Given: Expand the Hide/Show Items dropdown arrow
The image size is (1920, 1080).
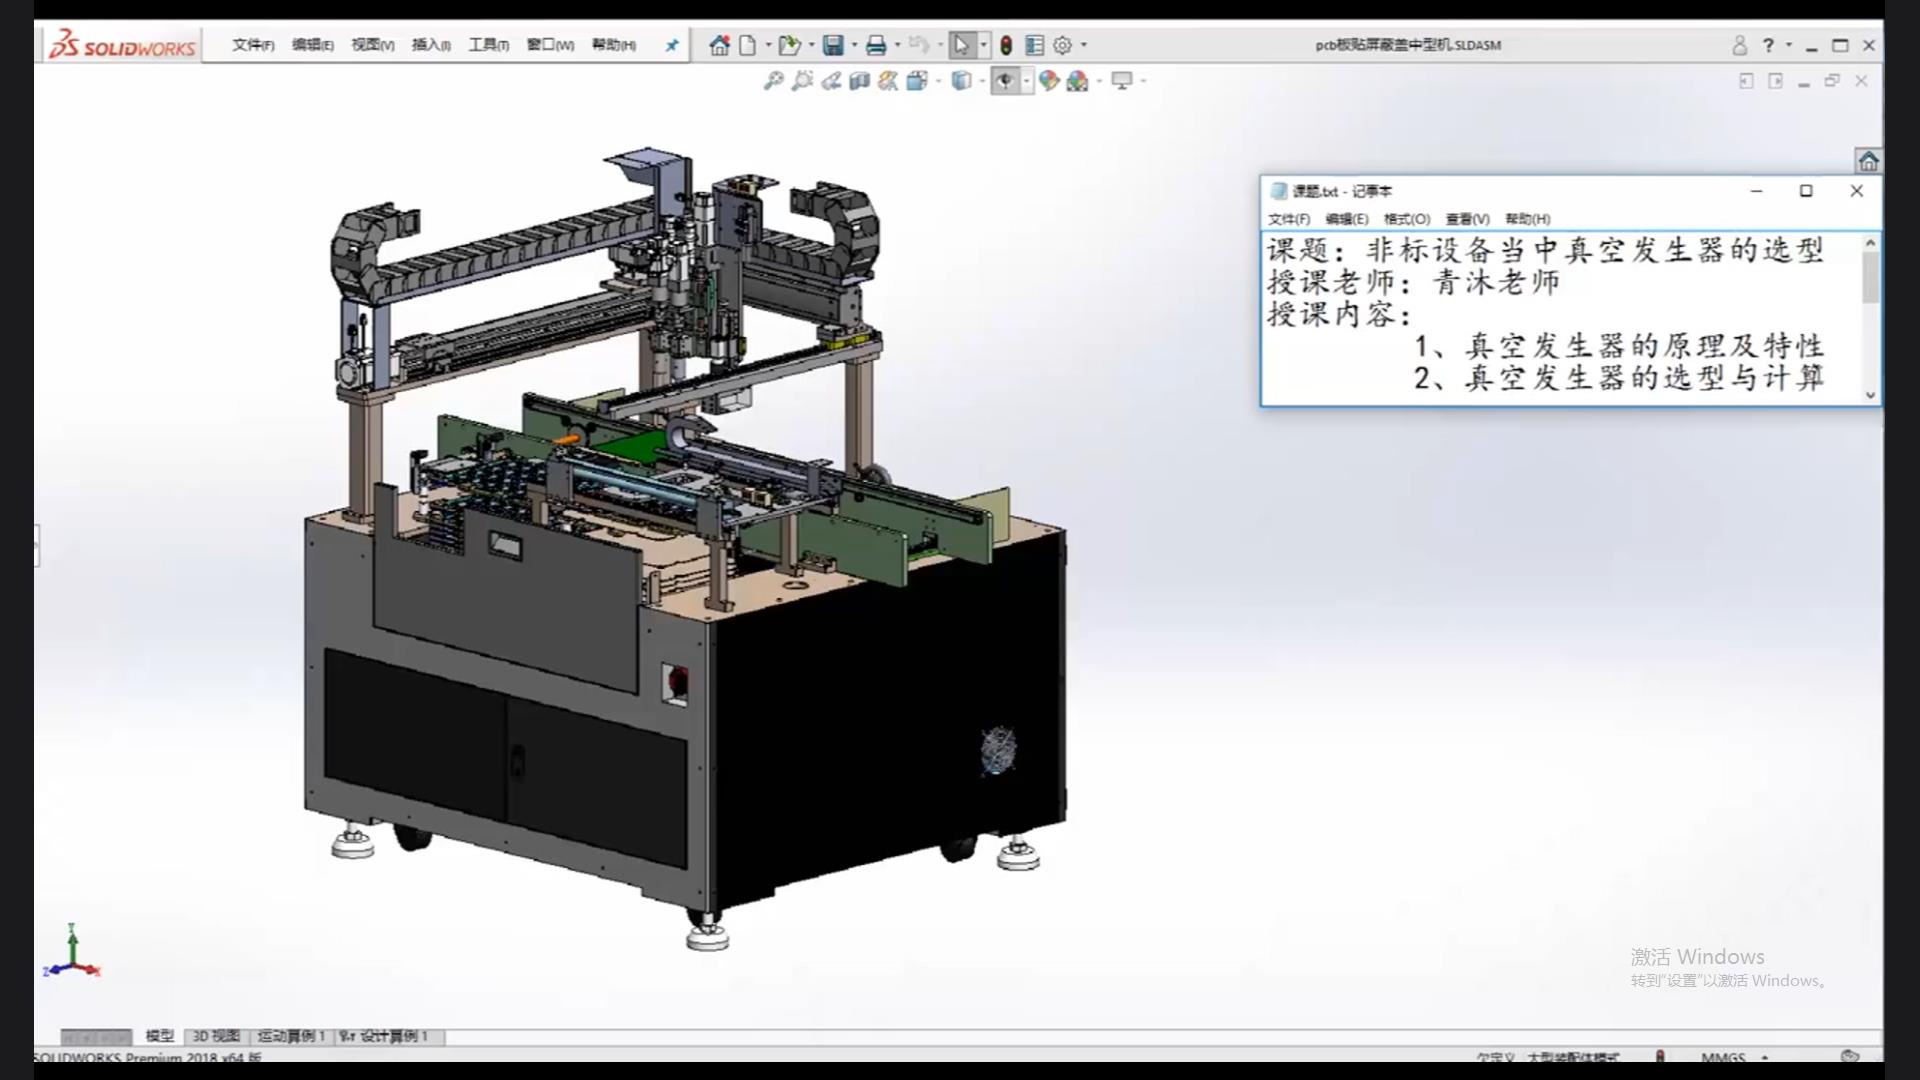Looking at the screenshot, I should click(1026, 81).
